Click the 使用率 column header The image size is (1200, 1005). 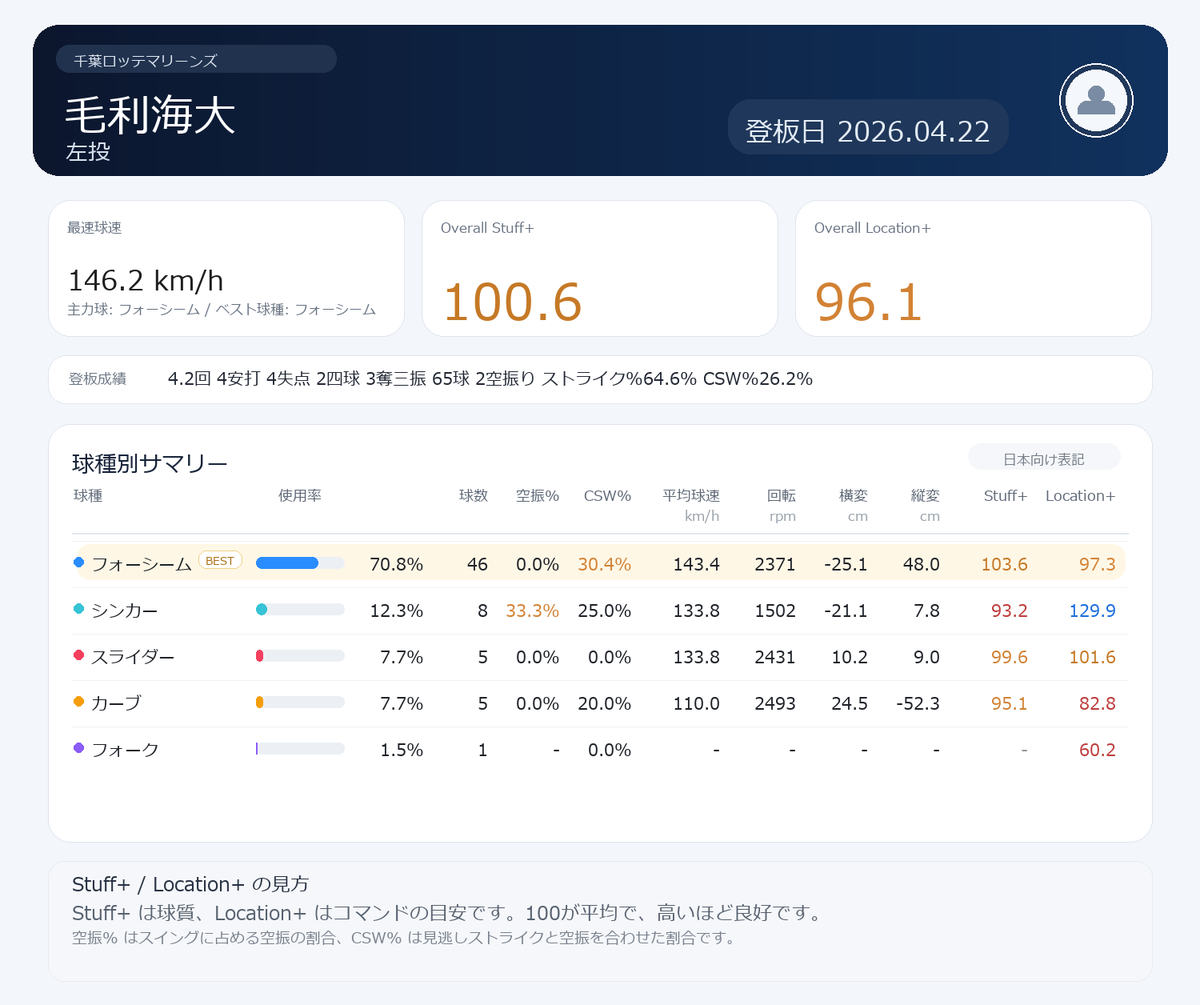pyautogui.click(x=299, y=495)
